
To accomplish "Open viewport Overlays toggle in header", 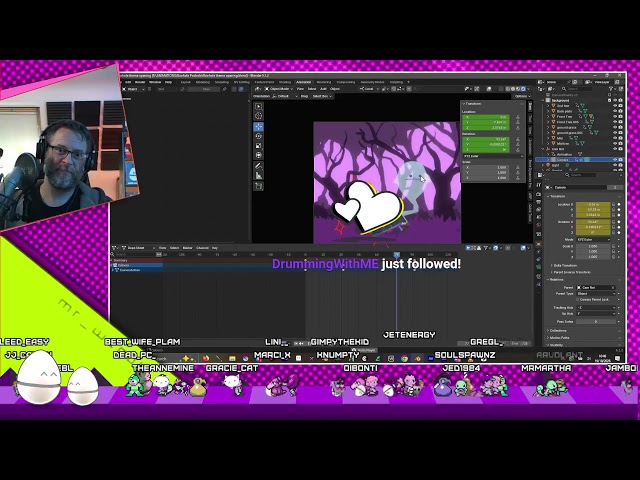I will (489, 89).
